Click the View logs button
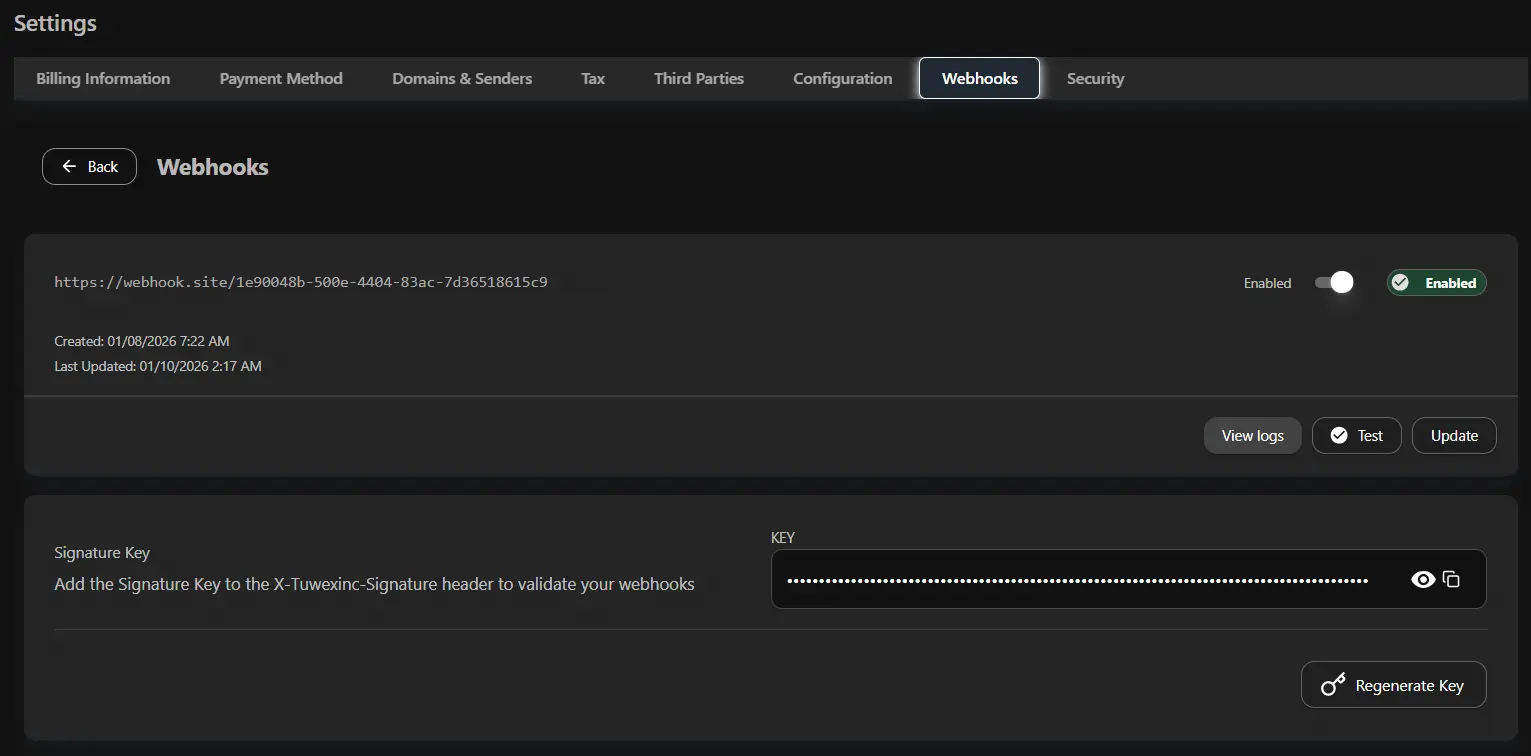The width and height of the screenshot is (1531, 756). click(x=1252, y=435)
